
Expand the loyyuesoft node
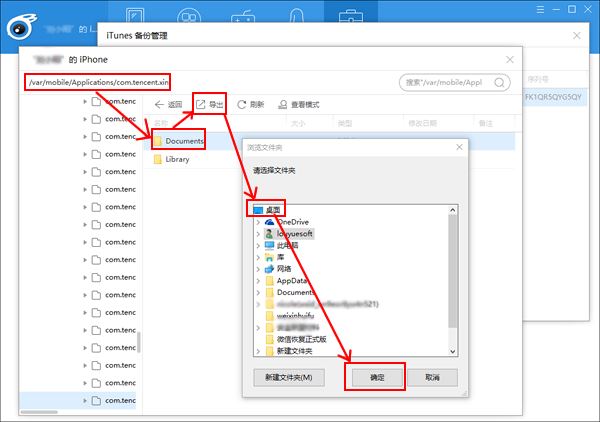tap(258, 234)
